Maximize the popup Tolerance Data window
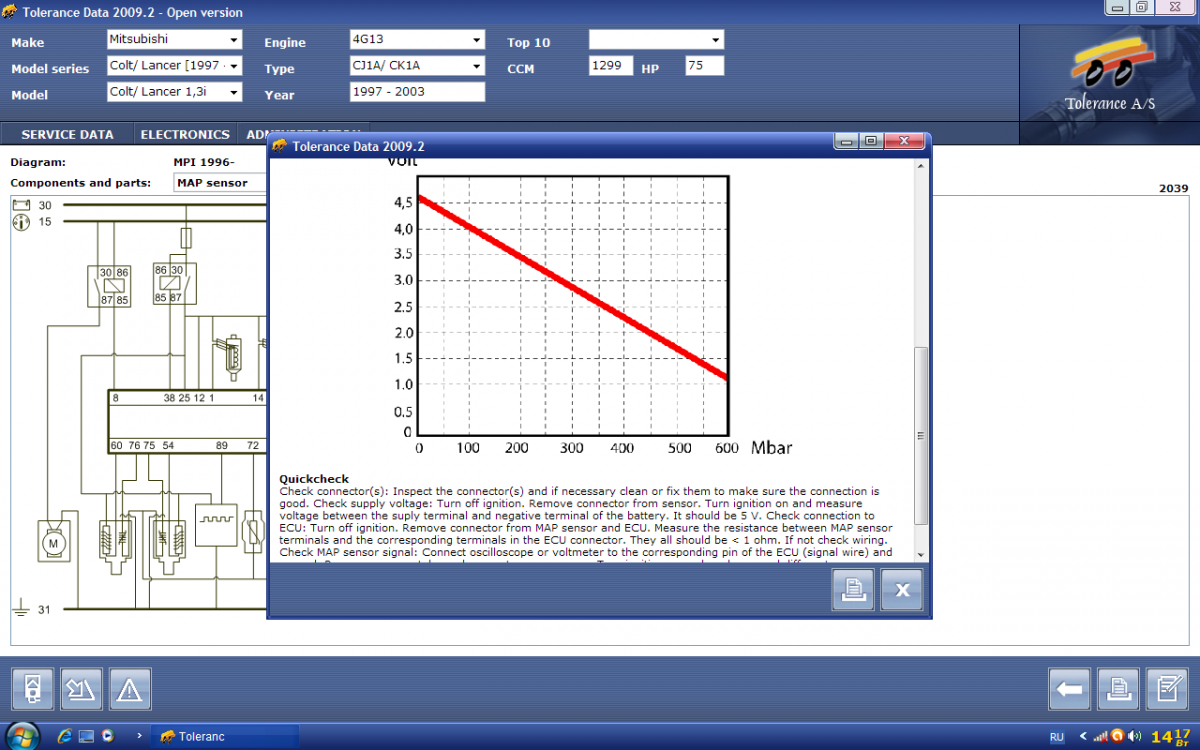This screenshot has height=750, width=1200. 870,142
